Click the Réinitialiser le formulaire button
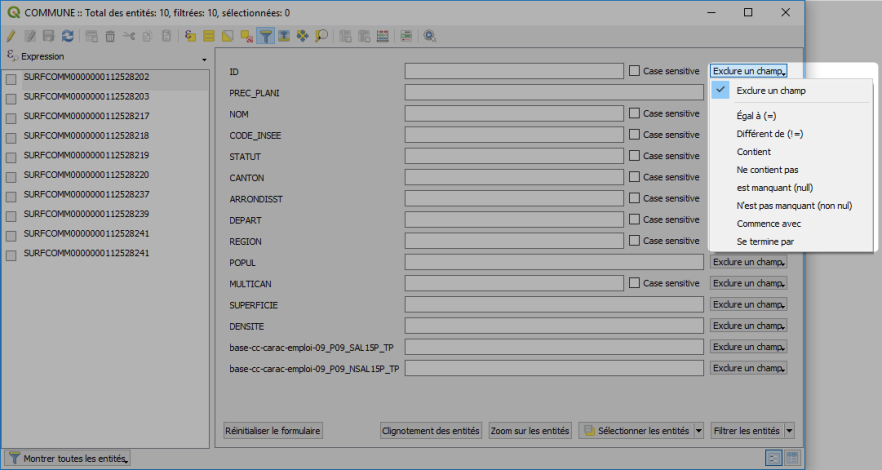 click(273, 431)
